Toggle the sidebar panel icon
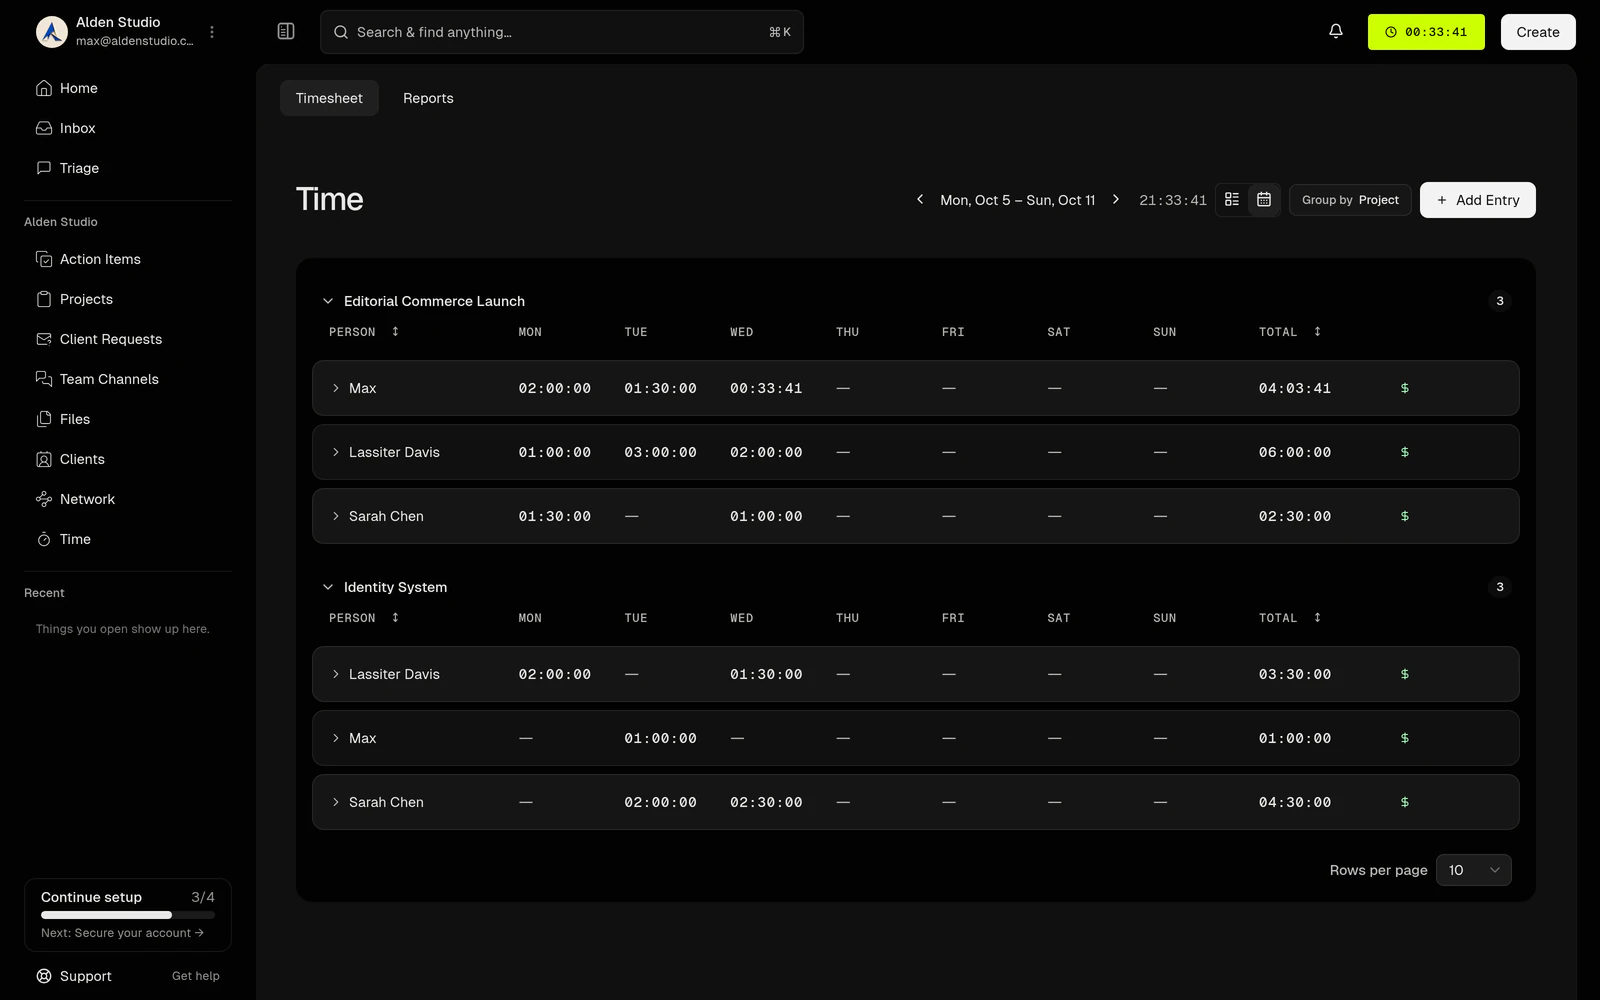Image resolution: width=1600 pixels, height=1000 pixels. [x=286, y=32]
